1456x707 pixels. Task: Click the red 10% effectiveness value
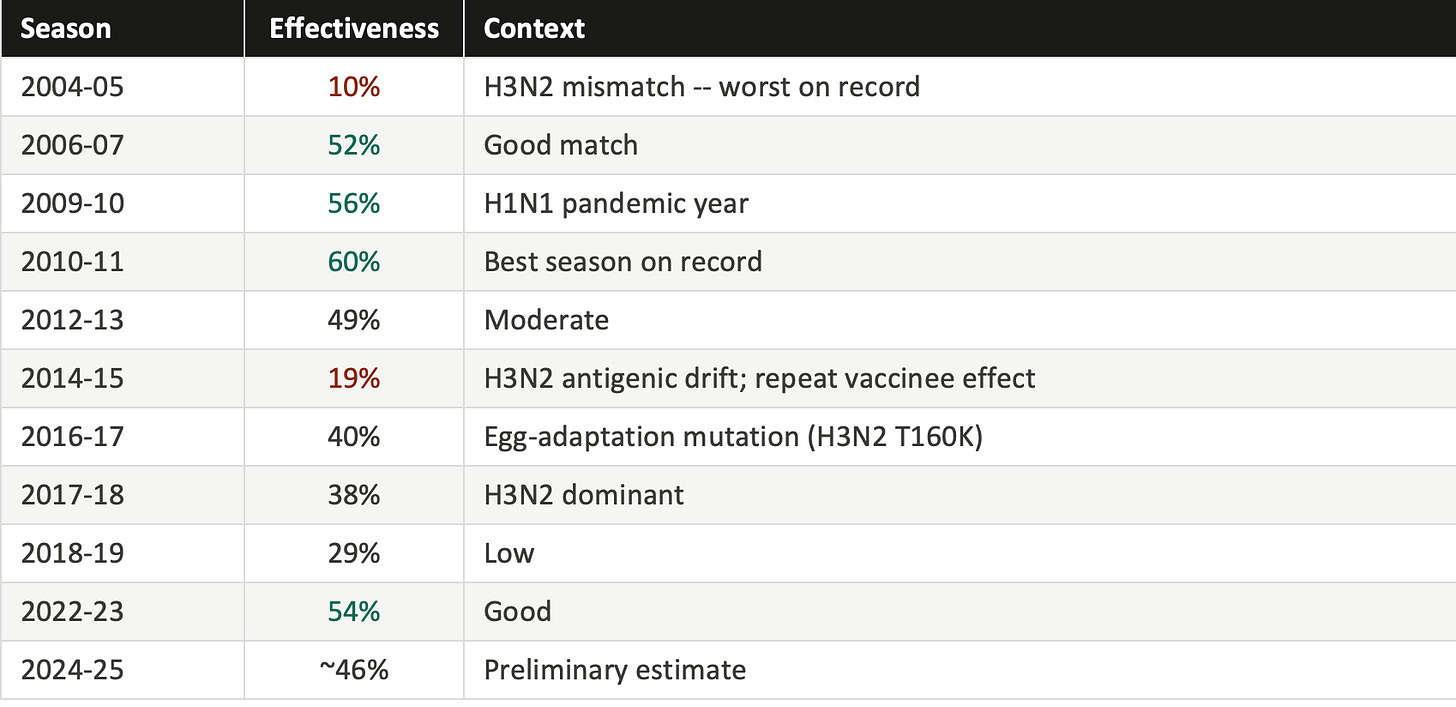(x=354, y=87)
